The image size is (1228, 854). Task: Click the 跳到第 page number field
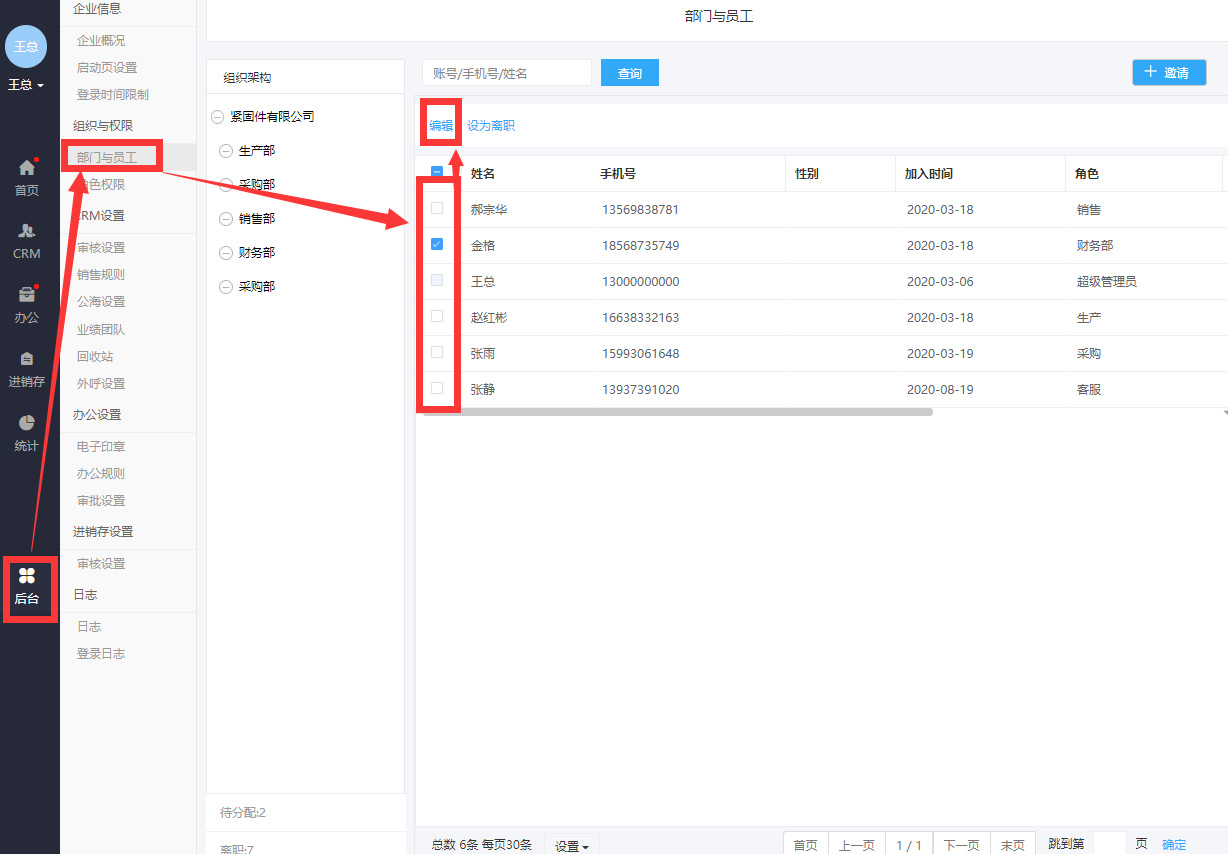coord(1110,844)
